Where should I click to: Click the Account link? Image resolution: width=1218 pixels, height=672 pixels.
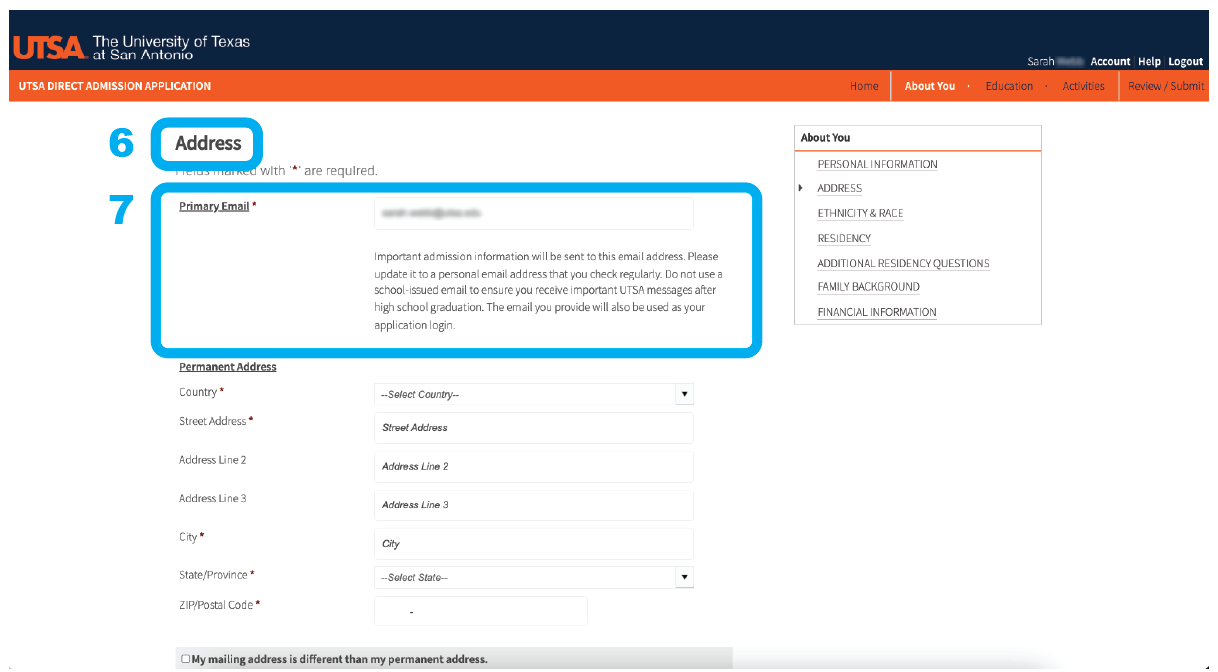(x=1110, y=62)
